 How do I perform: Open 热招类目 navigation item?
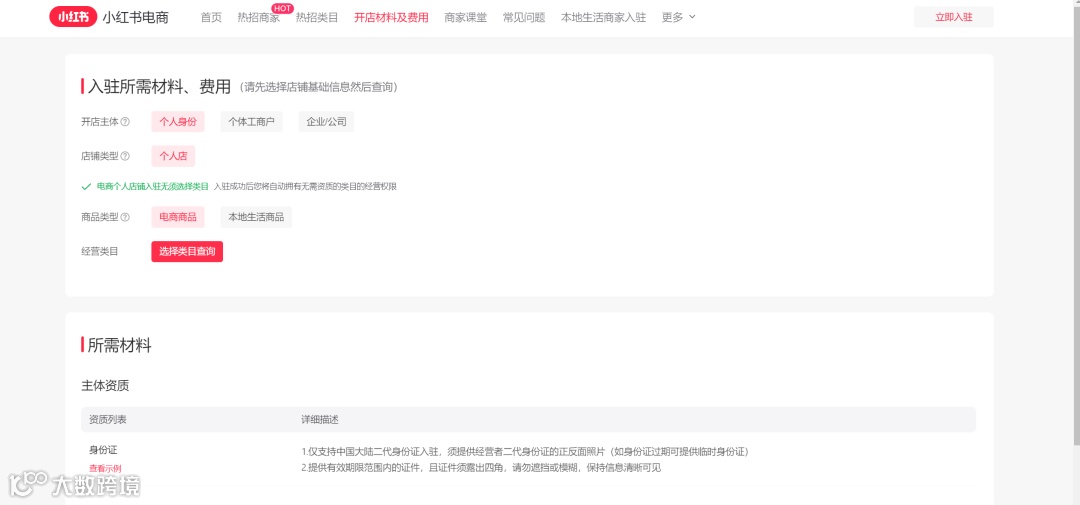317,18
